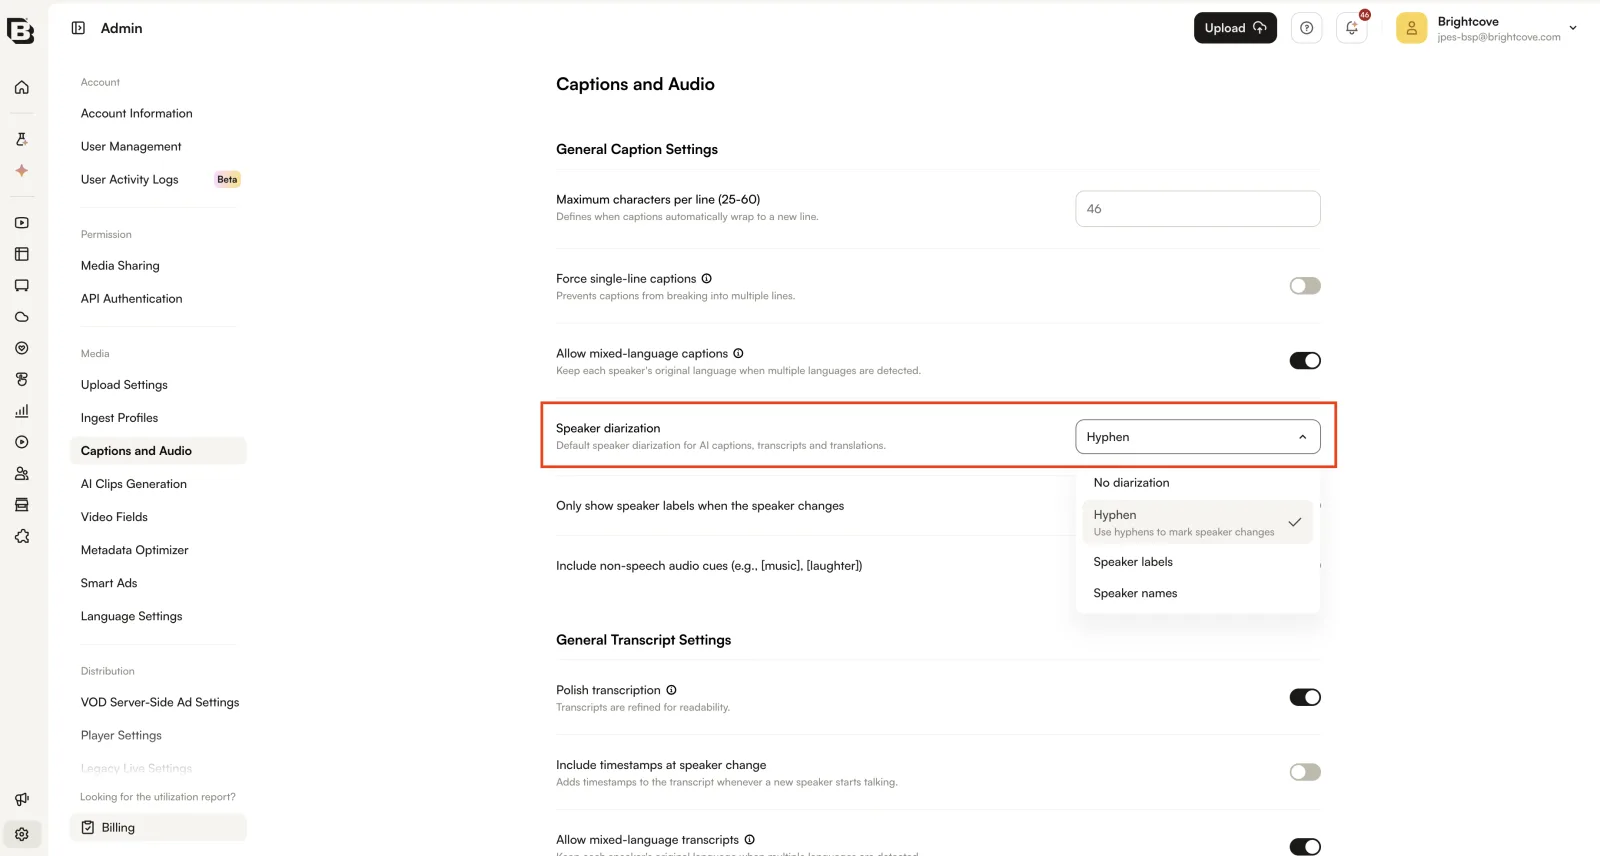This screenshot has width=1600, height=856.
Task: Open the puzzle integrations icon in the sidebar
Action: (x=22, y=537)
